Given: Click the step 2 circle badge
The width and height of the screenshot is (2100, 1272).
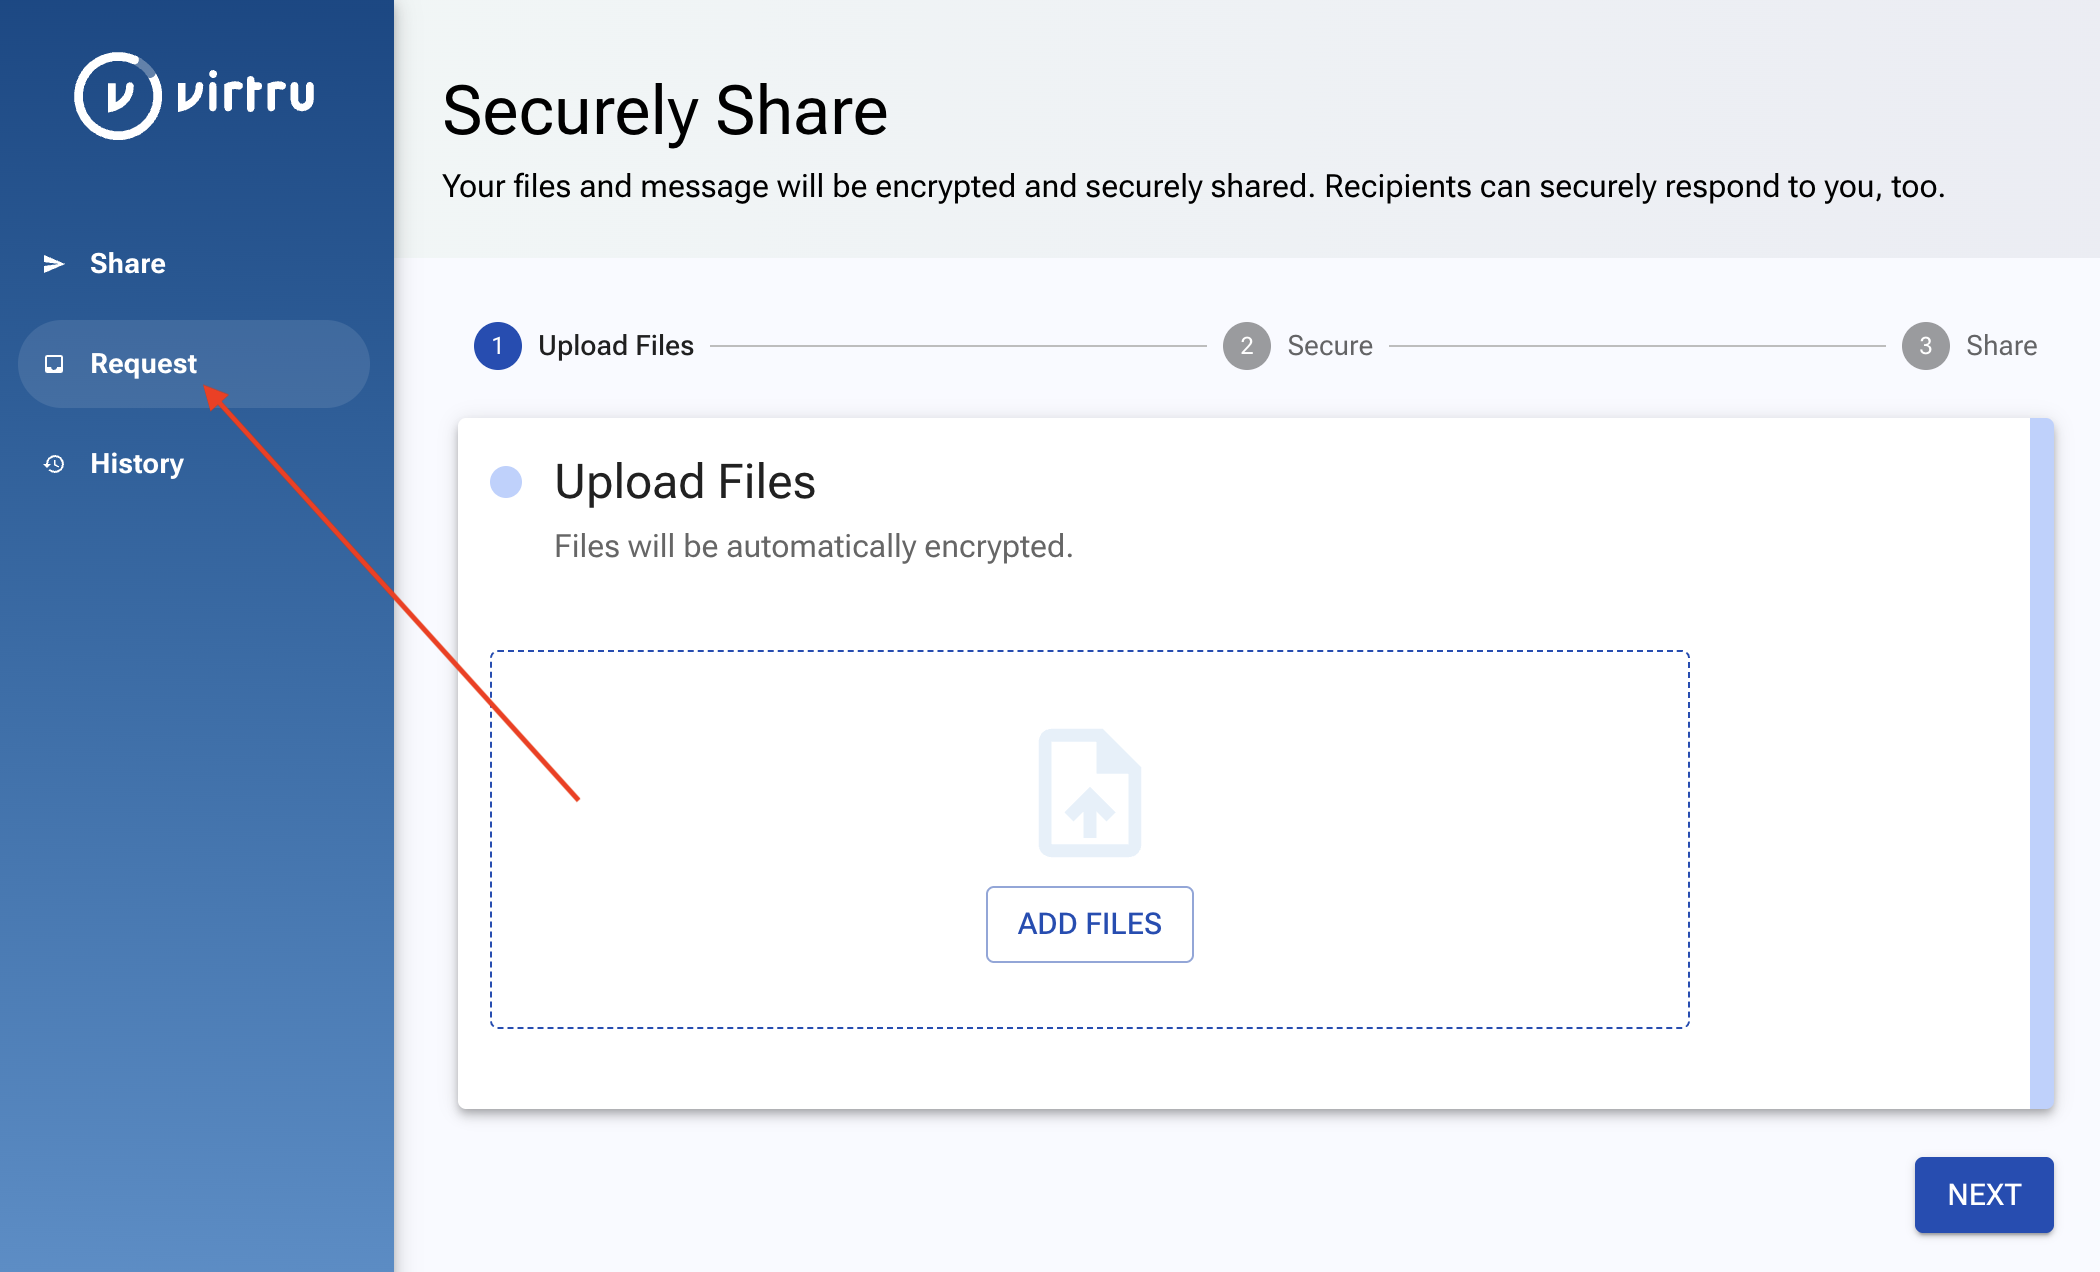Looking at the screenshot, I should (1247, 346).
